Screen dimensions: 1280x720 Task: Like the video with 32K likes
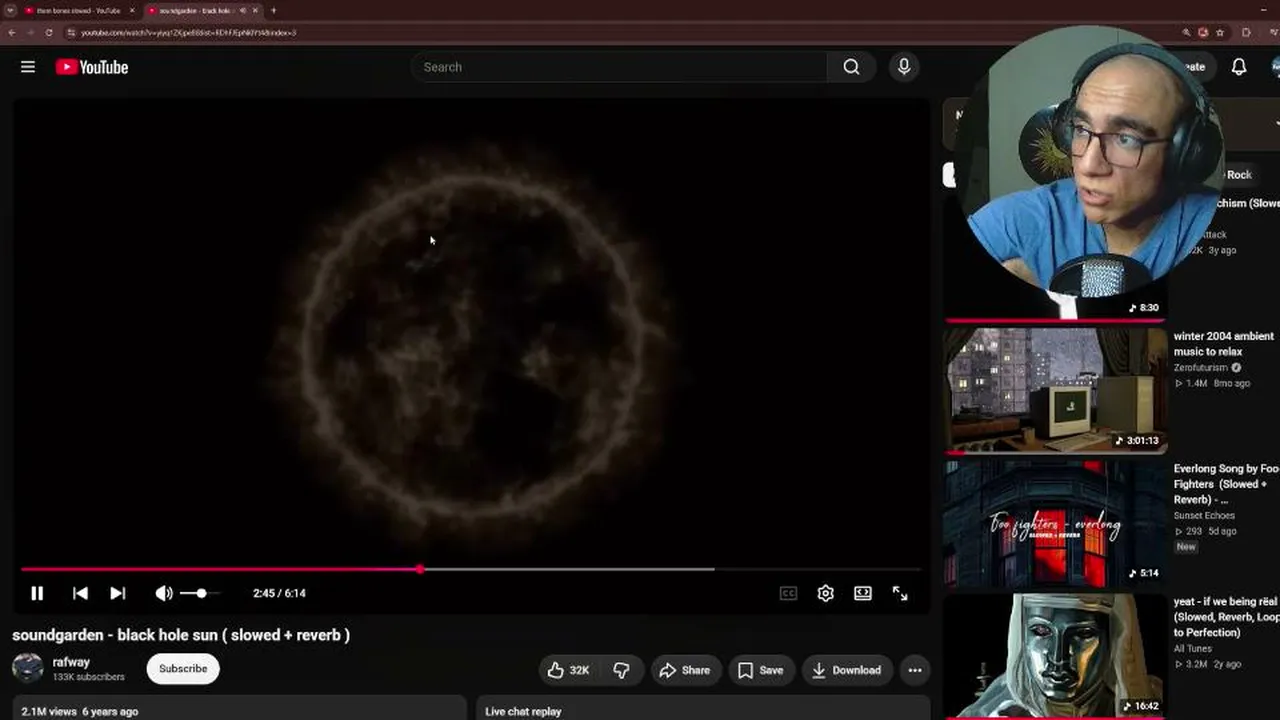568,670
